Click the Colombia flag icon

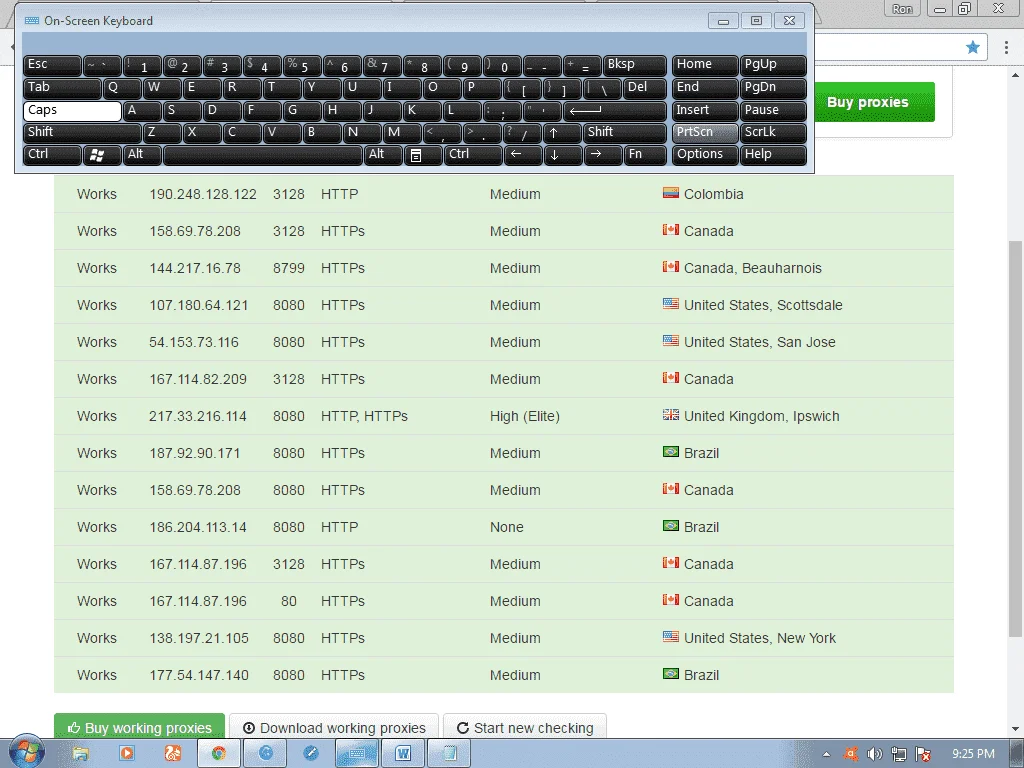671,193
